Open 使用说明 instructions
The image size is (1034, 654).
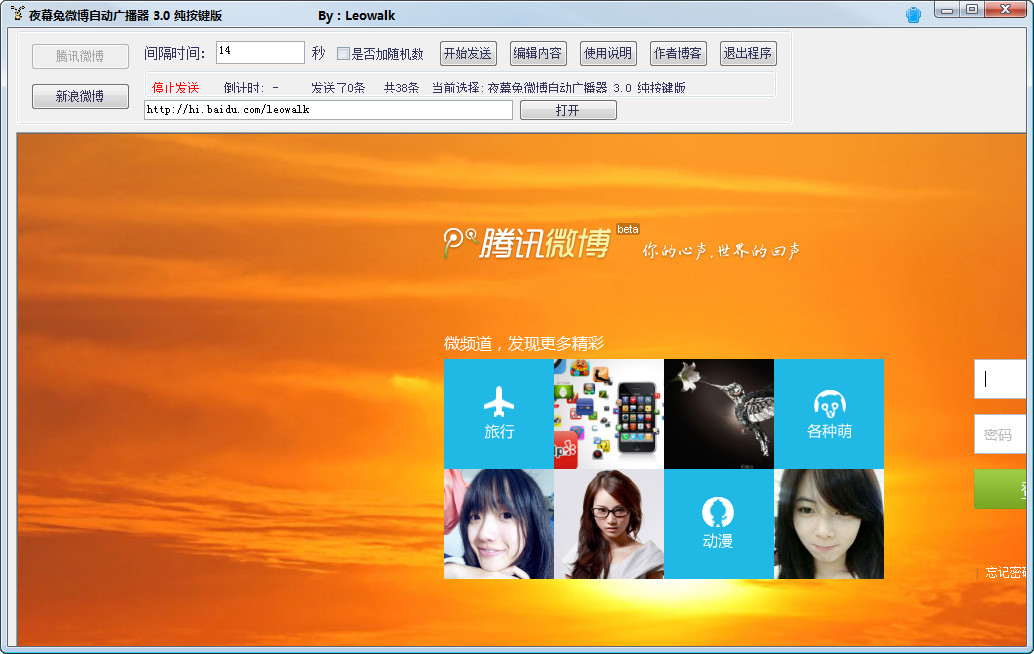coord(608,53)
